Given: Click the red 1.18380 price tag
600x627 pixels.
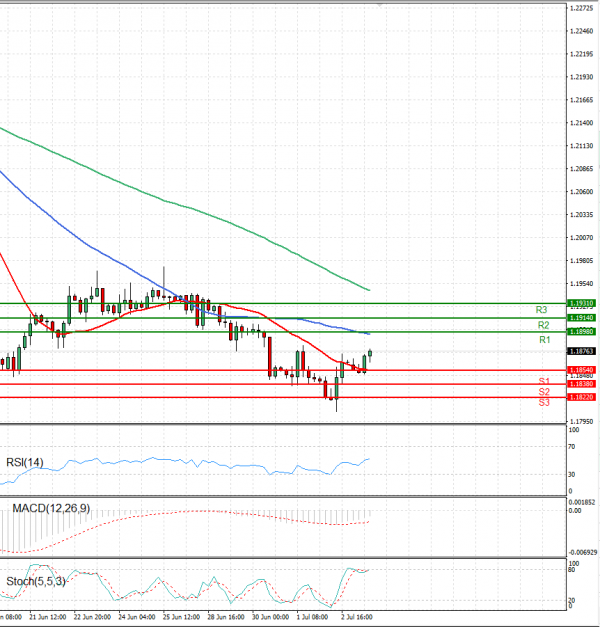Looking at the screenshot, I should (x=582, y=384).
